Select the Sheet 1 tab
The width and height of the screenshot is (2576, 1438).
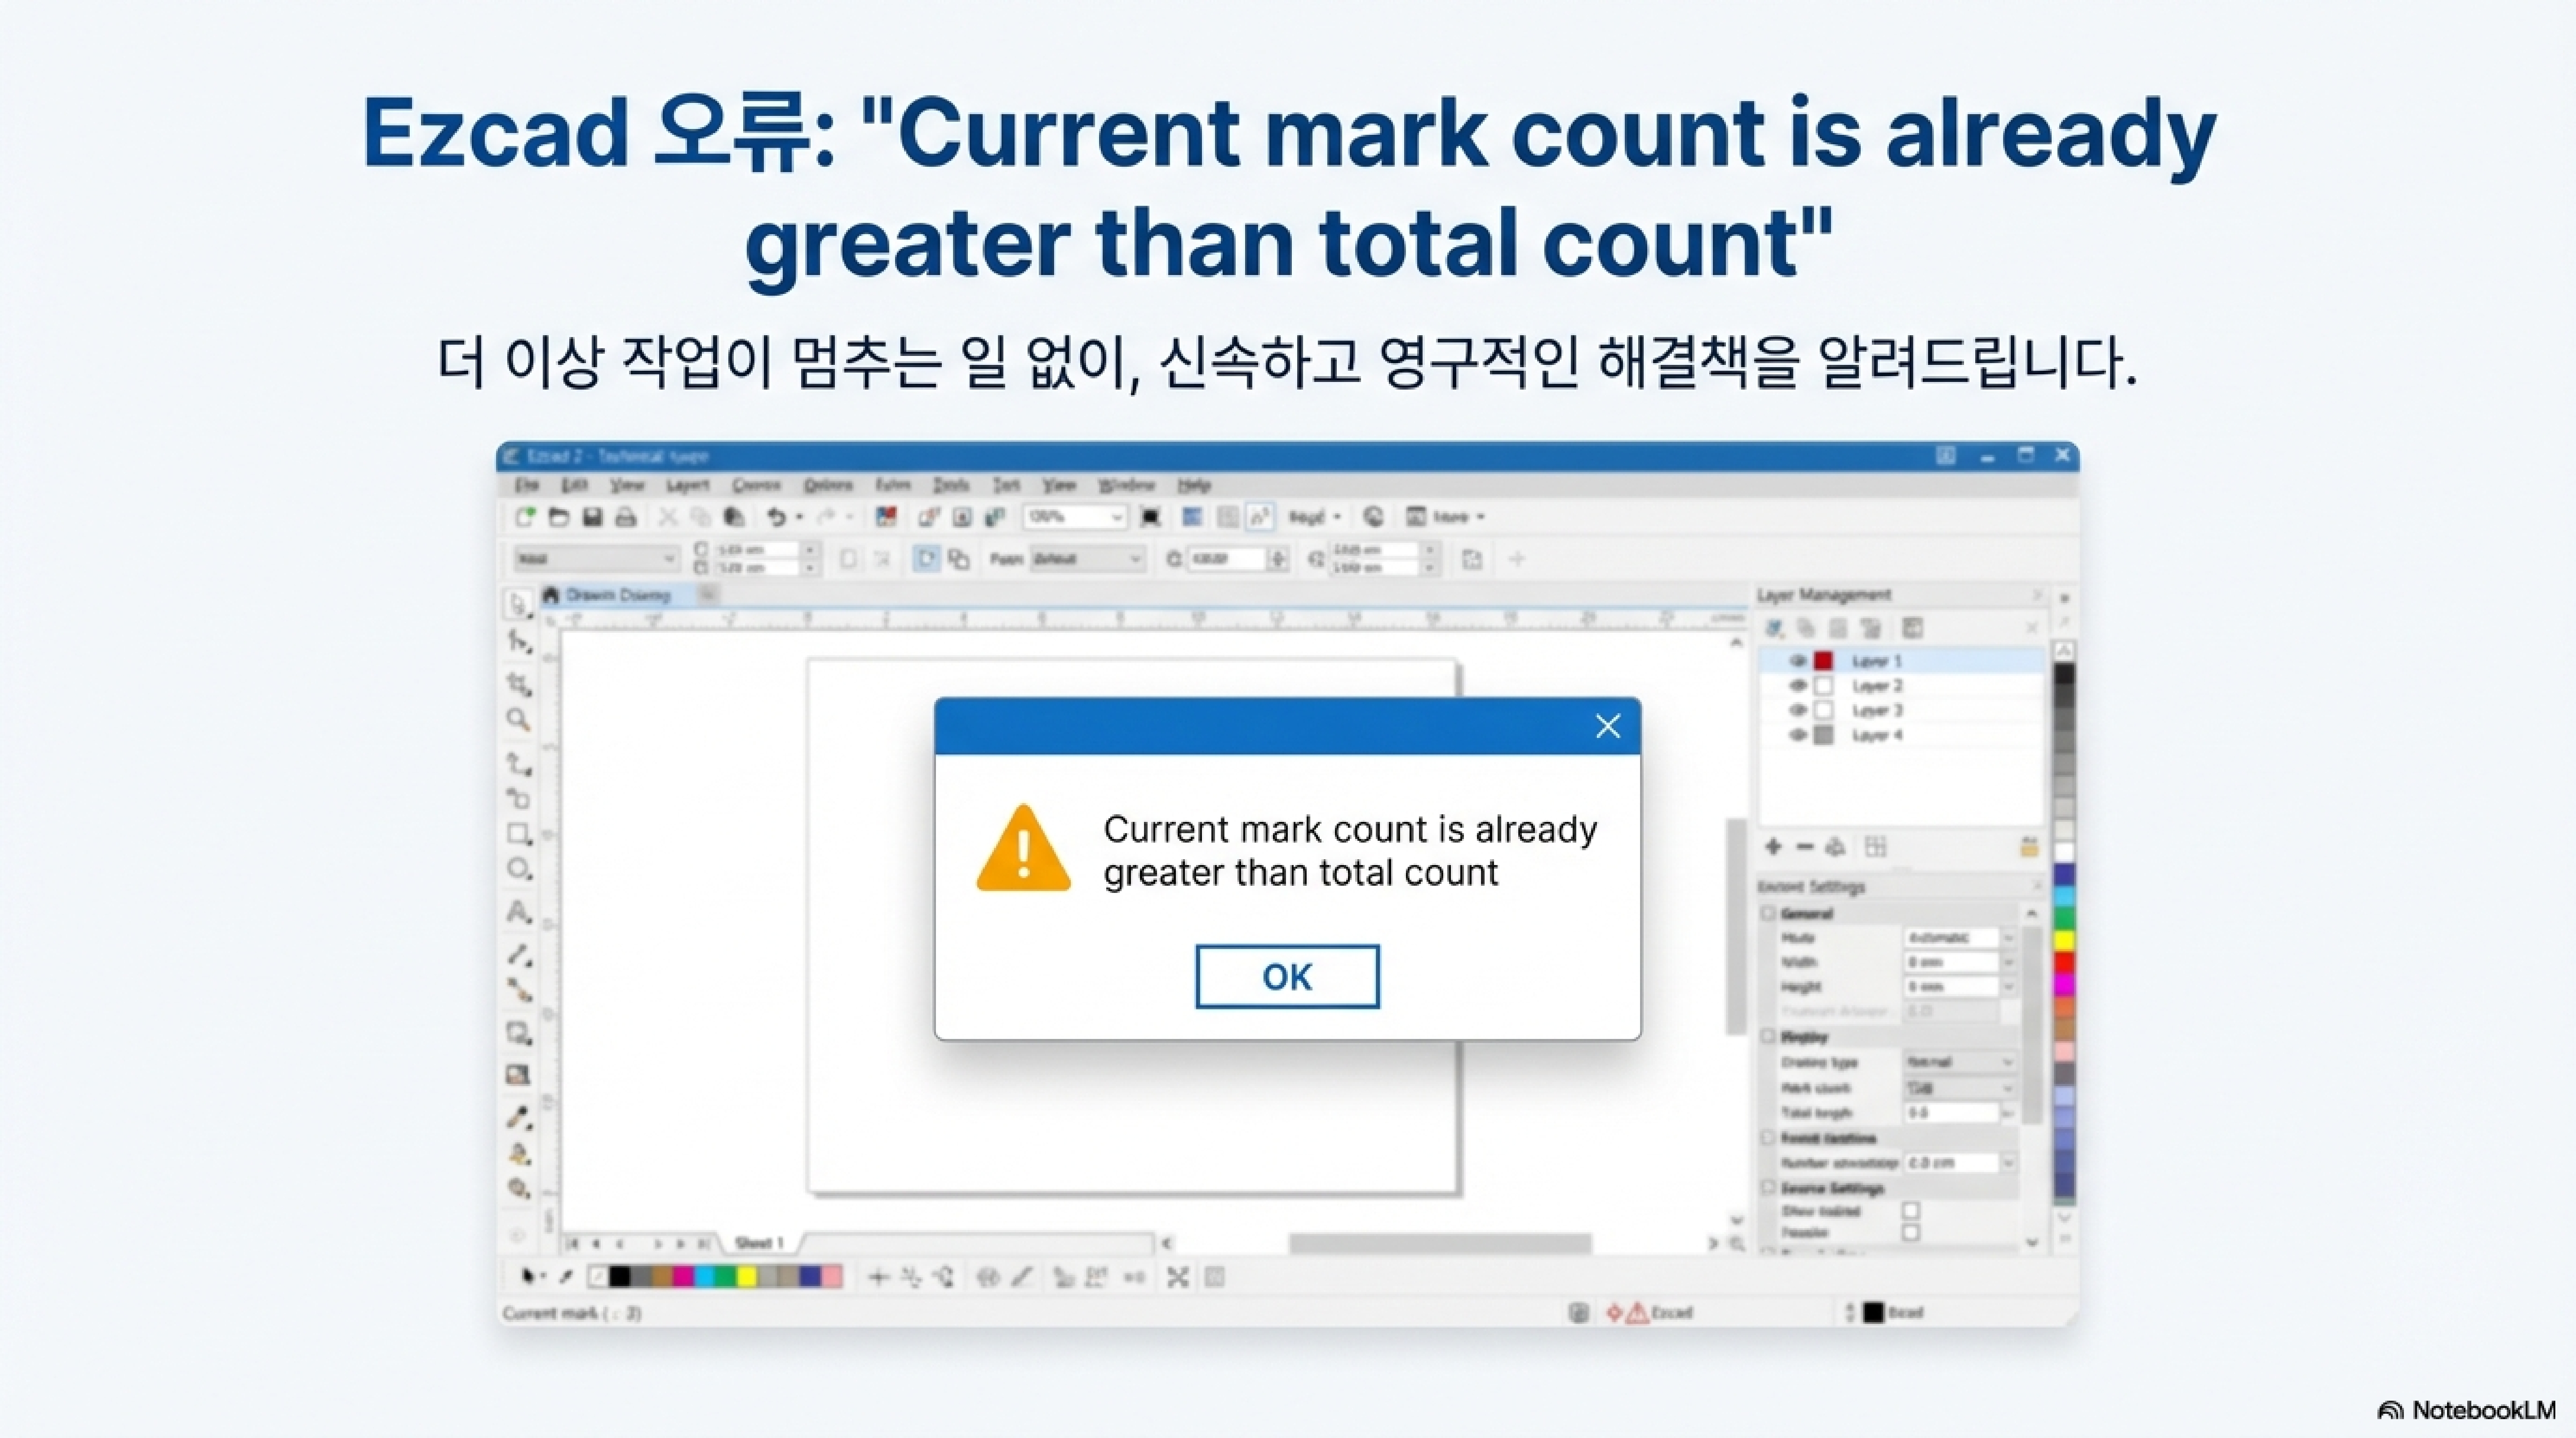[759, 1243]
